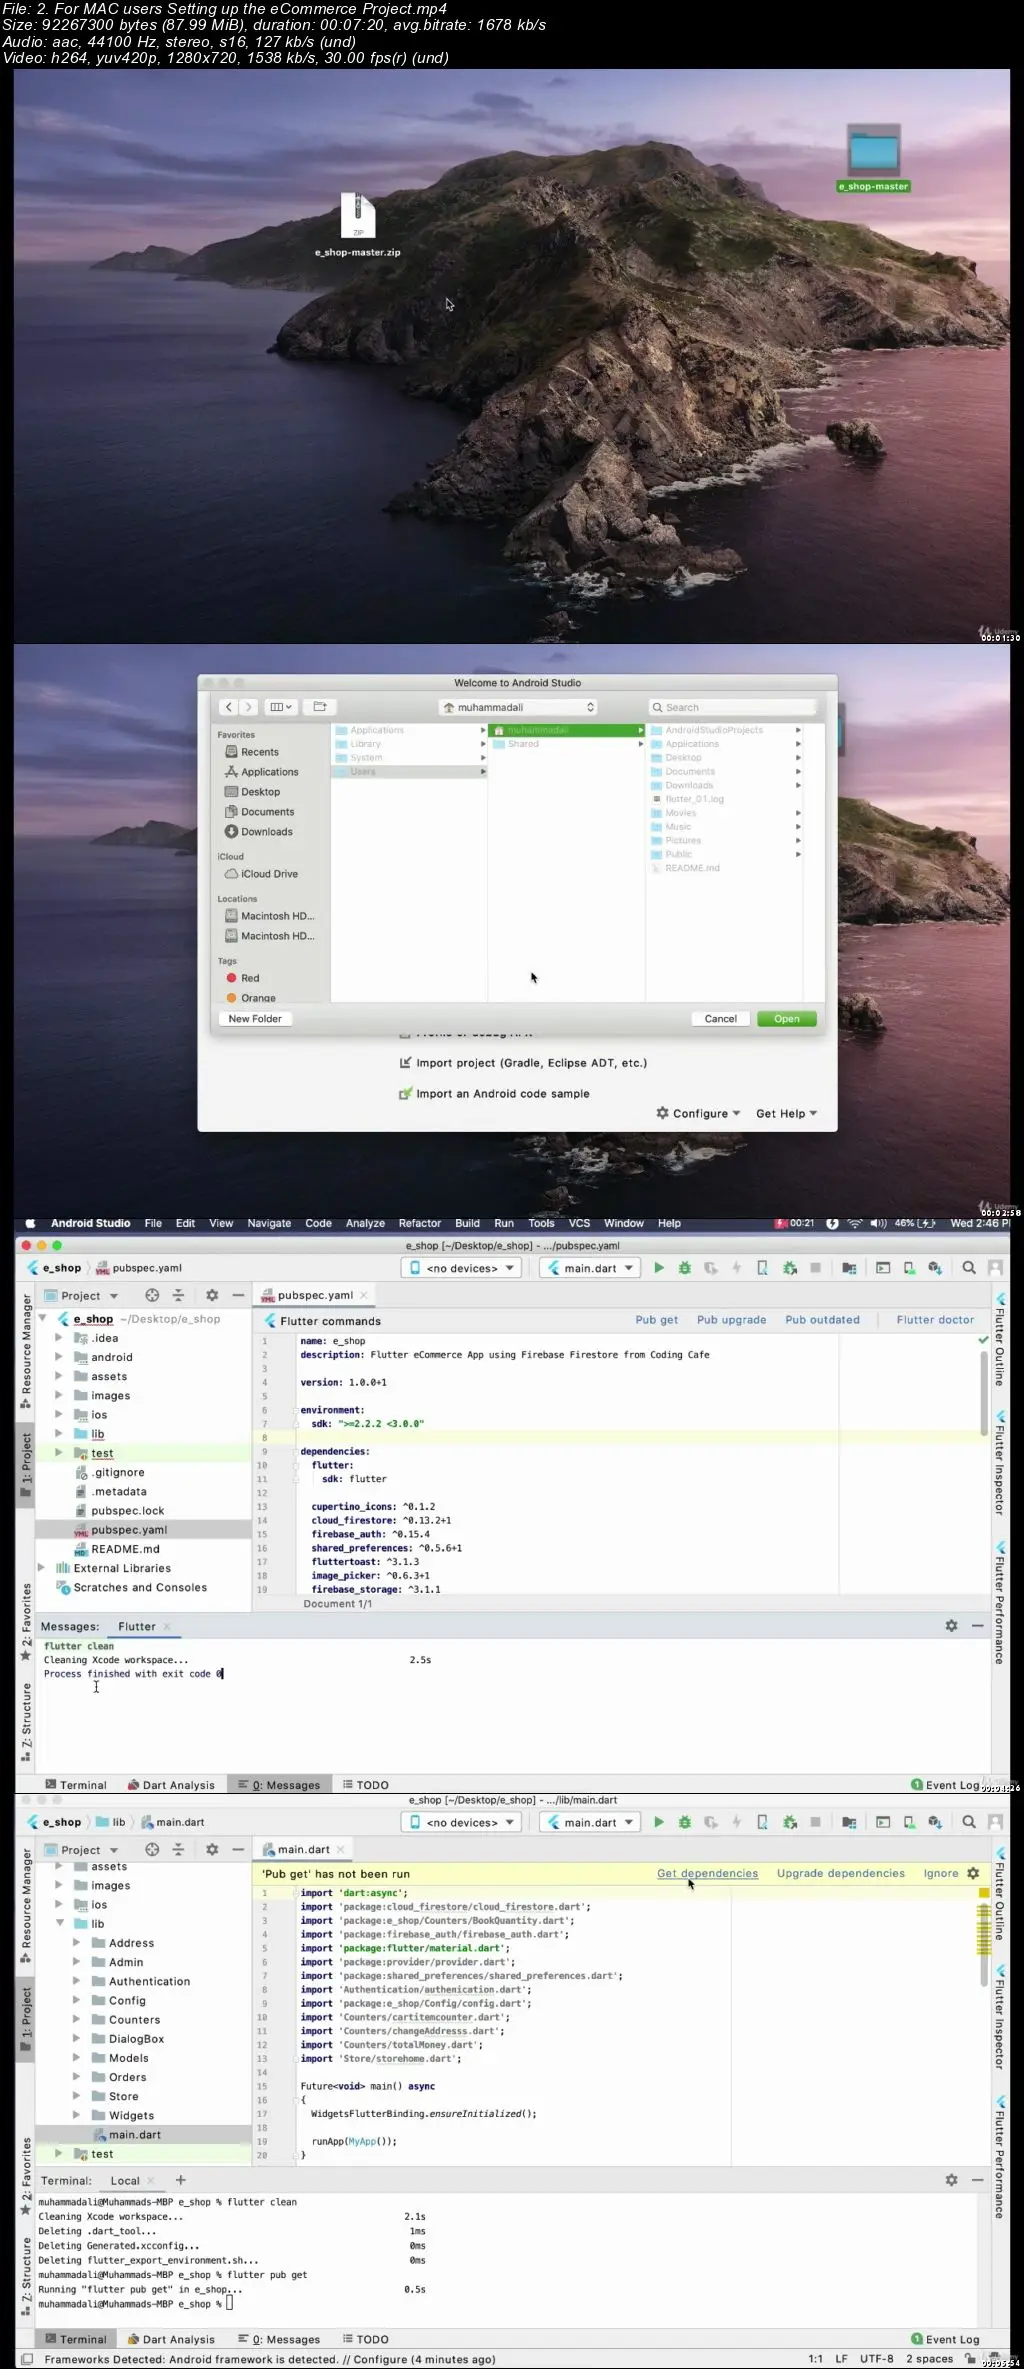Click the Messages panel settings gear icon
The height and width of the screenshot is (2369, 1024).
click(x=951, y=1626)
